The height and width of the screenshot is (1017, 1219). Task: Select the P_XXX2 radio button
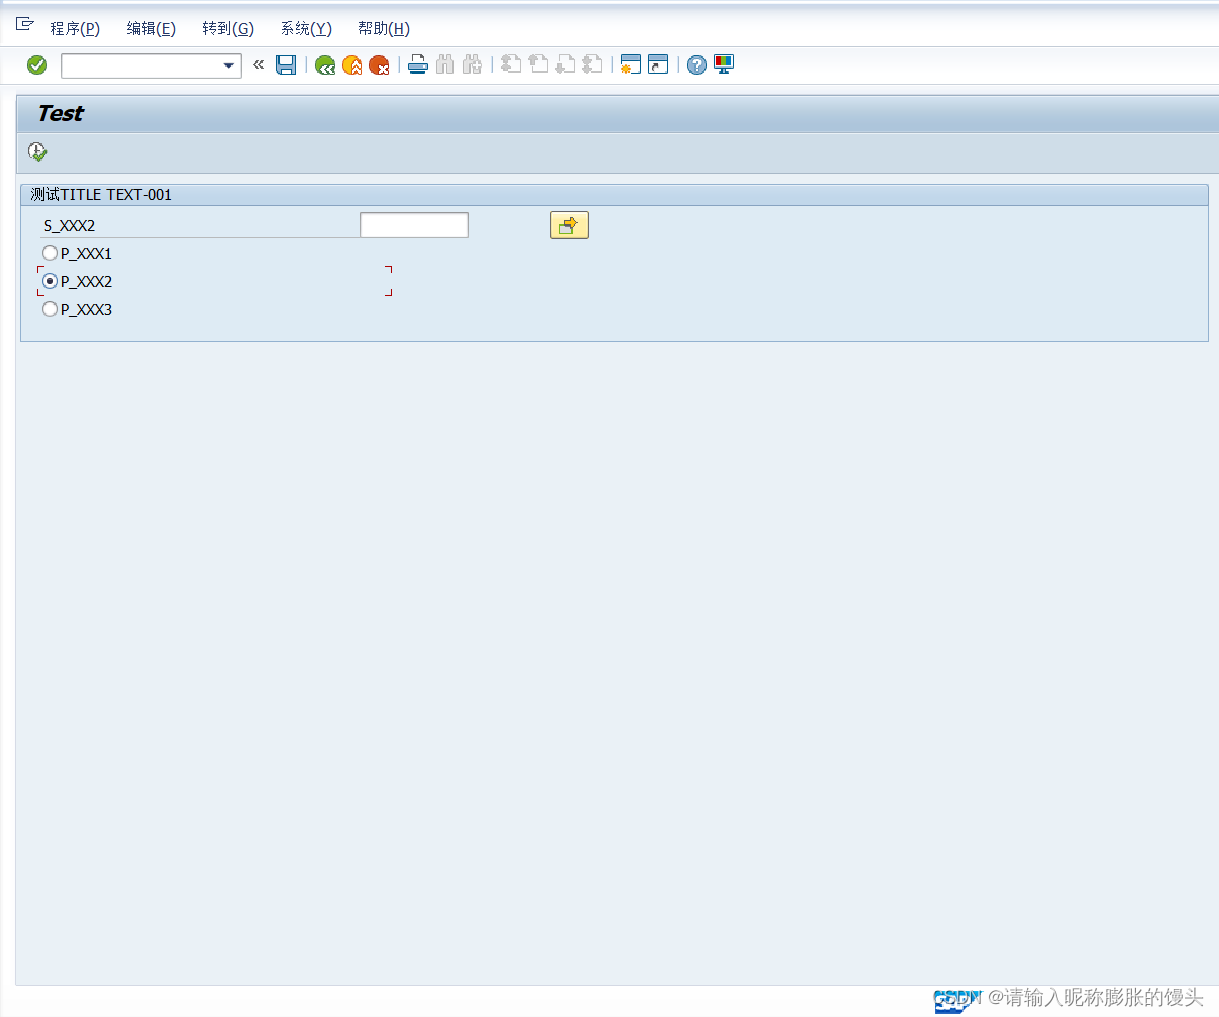coord(50,281)
